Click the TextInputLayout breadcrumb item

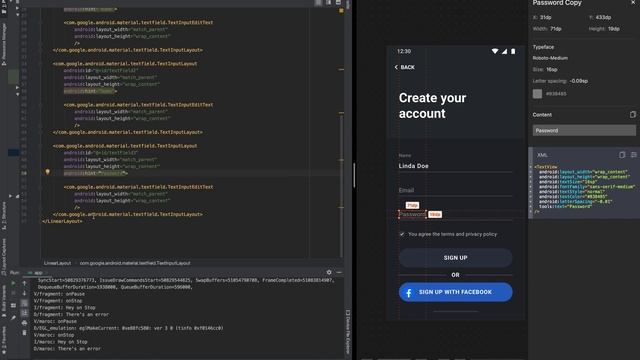[x=135, y=263]
